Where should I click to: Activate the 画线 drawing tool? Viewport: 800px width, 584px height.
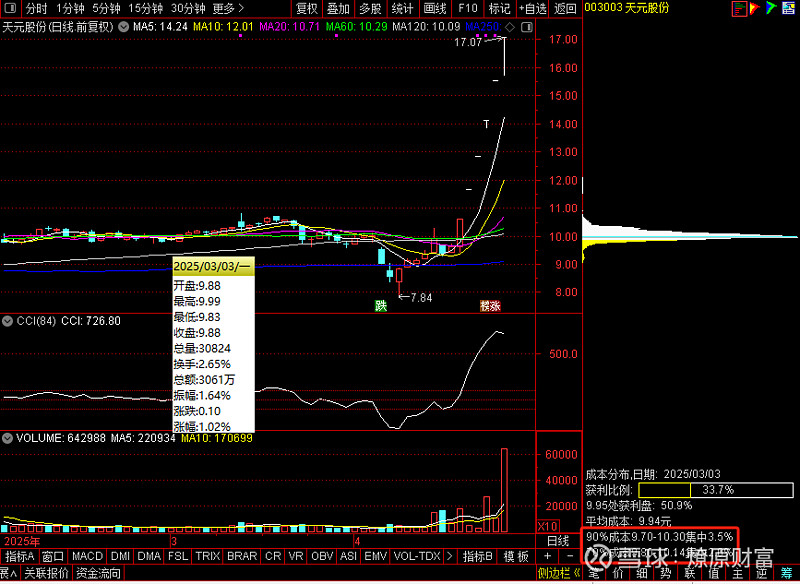point(435,9)
